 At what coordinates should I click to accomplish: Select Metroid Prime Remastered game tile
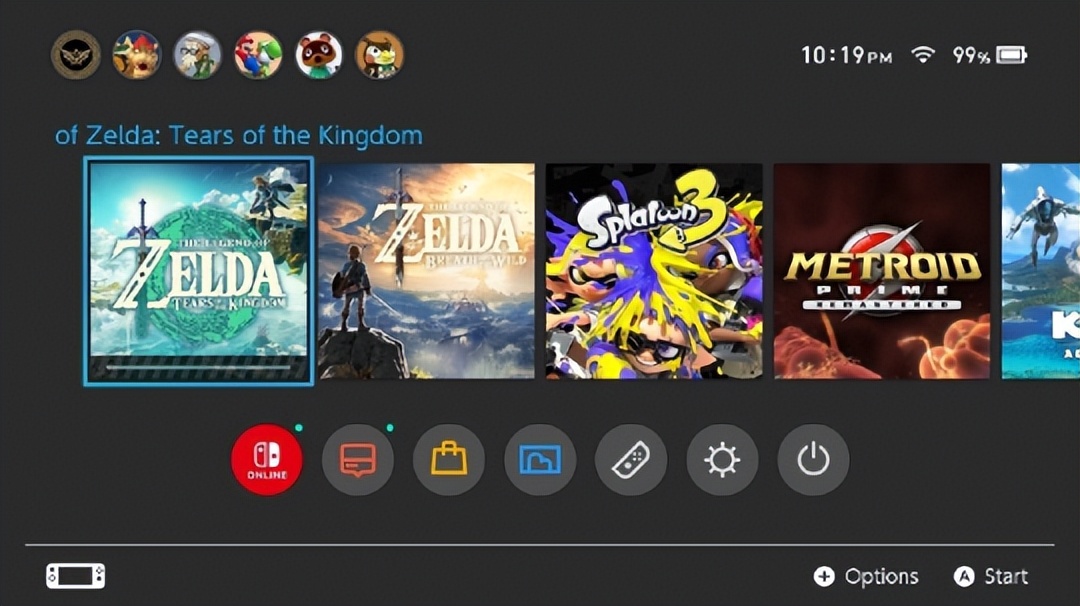click(882, 271)
